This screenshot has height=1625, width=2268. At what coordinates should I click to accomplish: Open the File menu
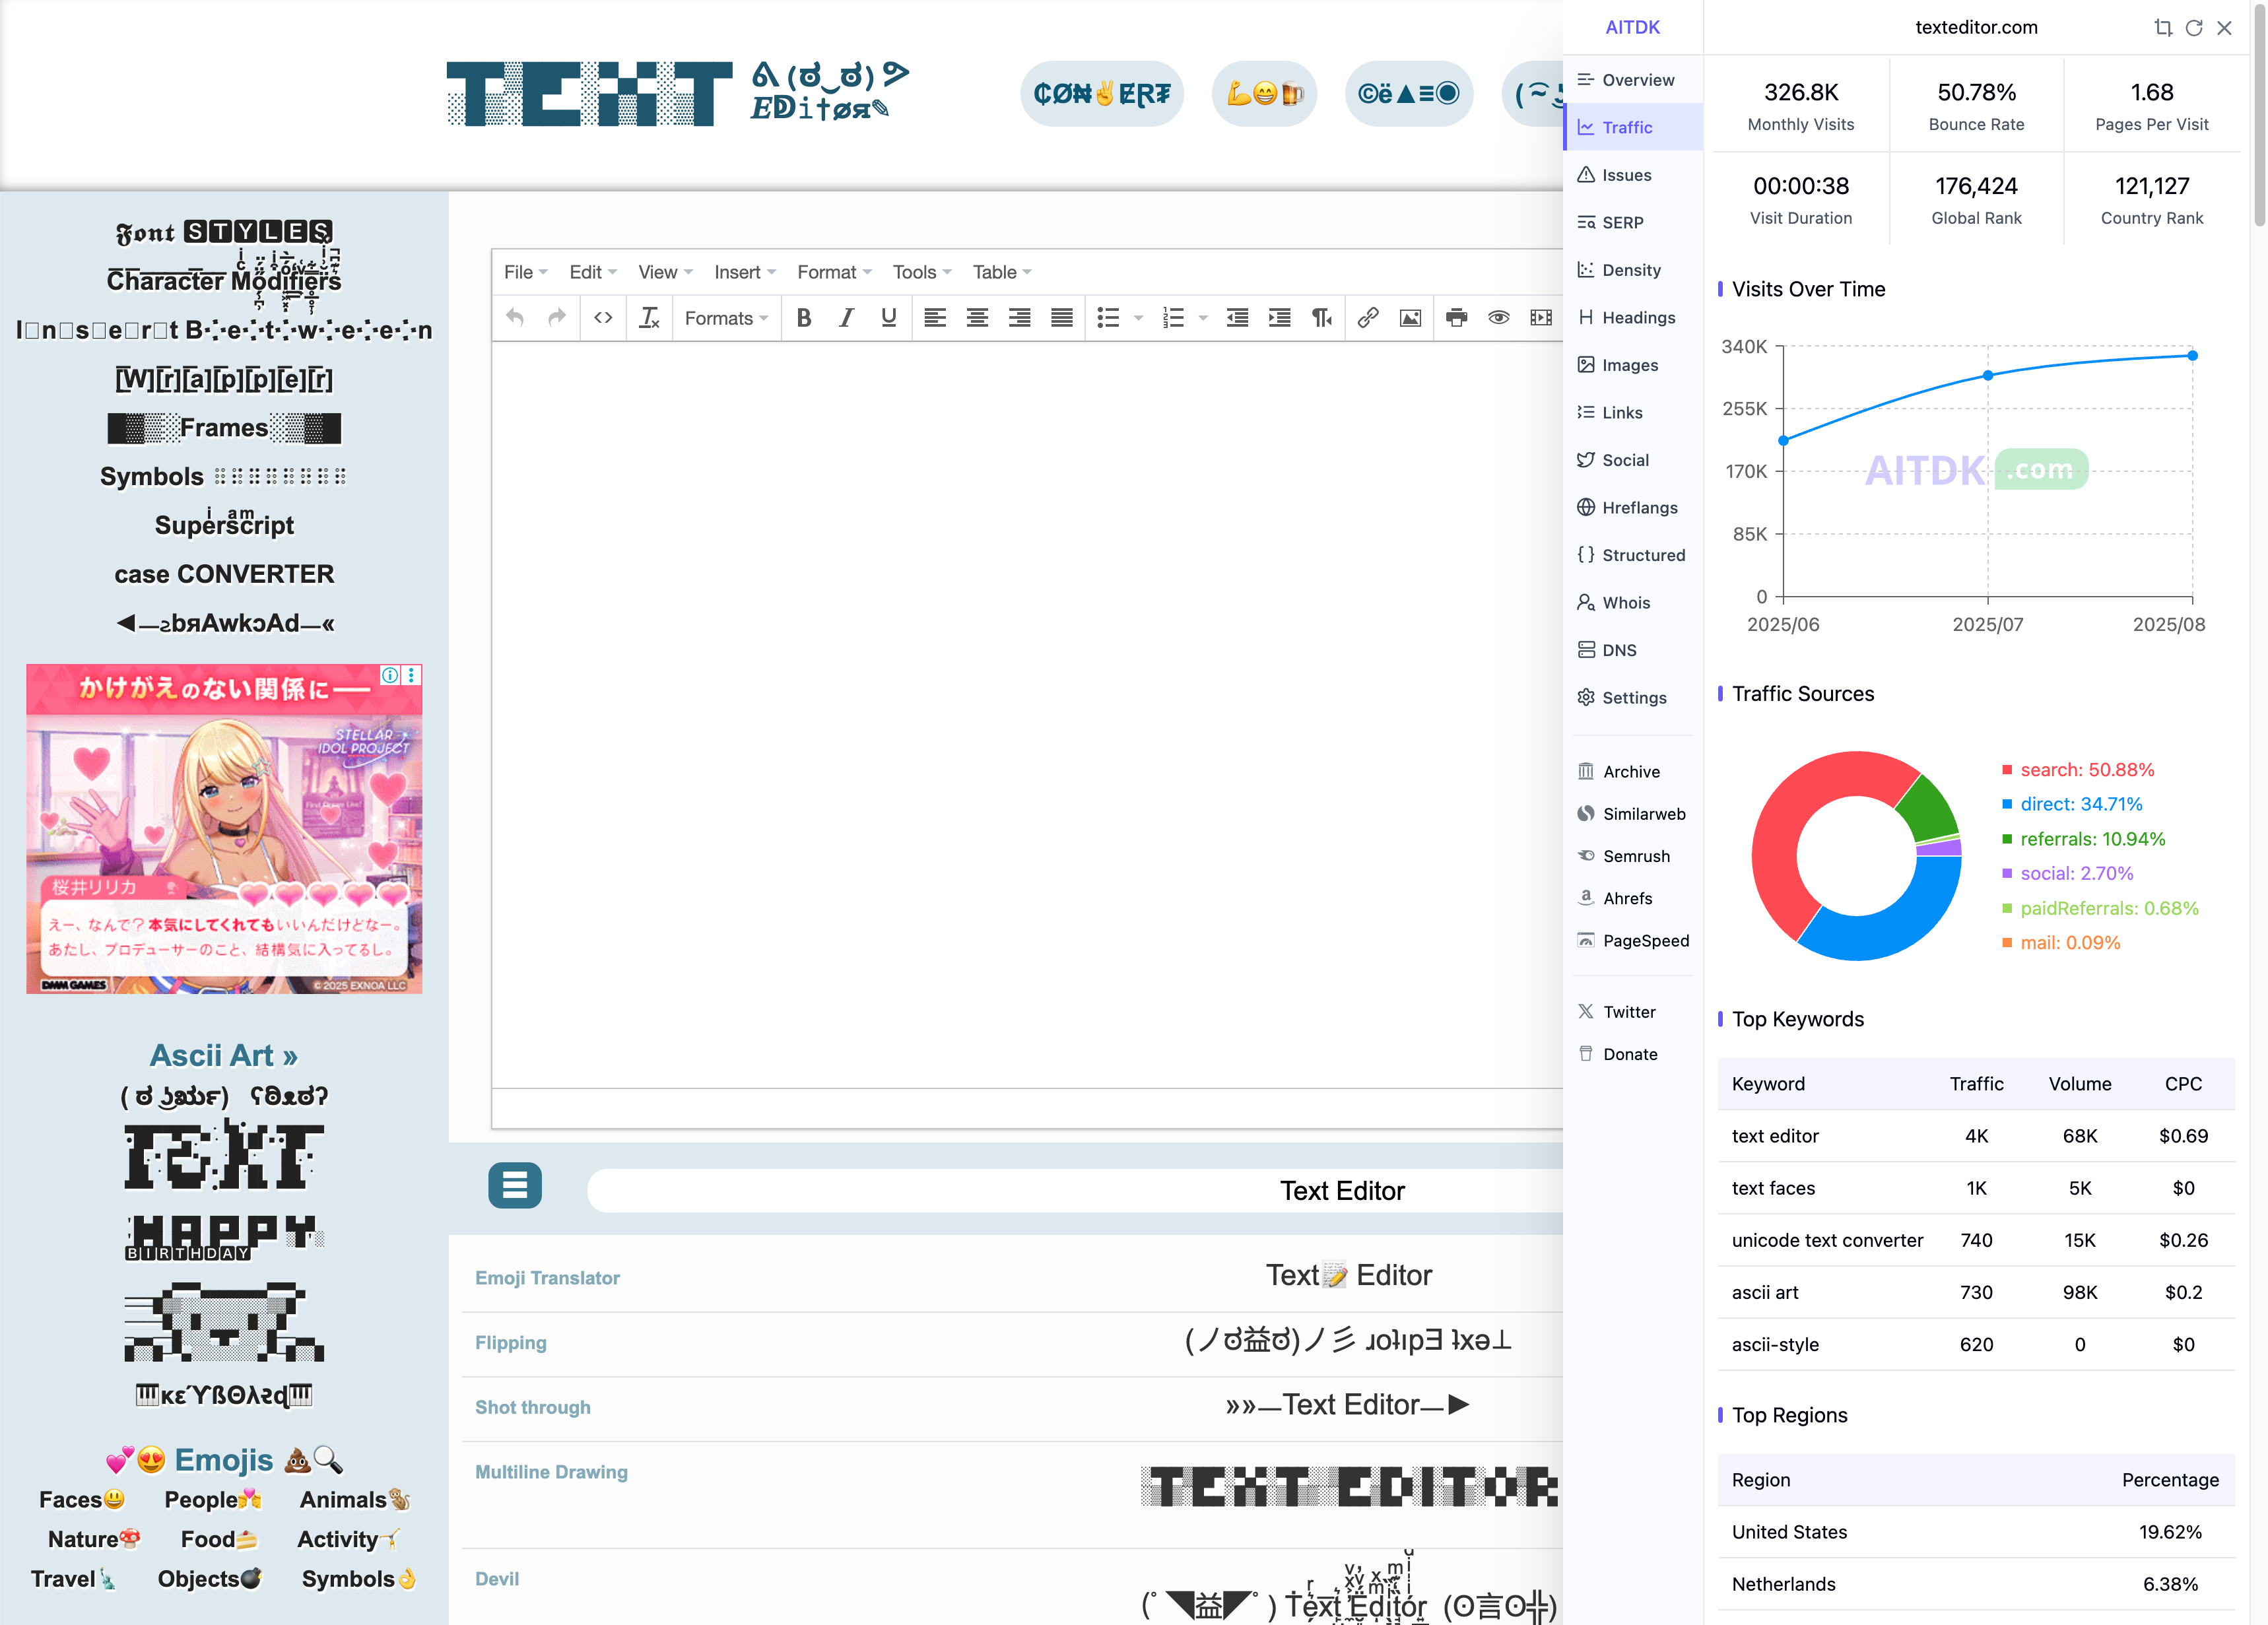tap(525, 272)
